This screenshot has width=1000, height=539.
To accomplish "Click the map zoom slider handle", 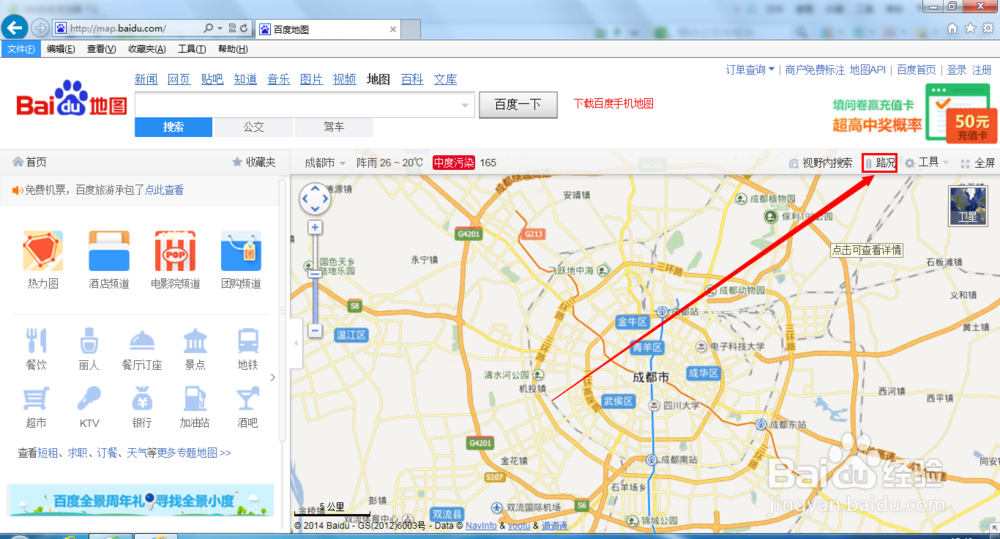I will pyautogui.click(x=315, y=274).
